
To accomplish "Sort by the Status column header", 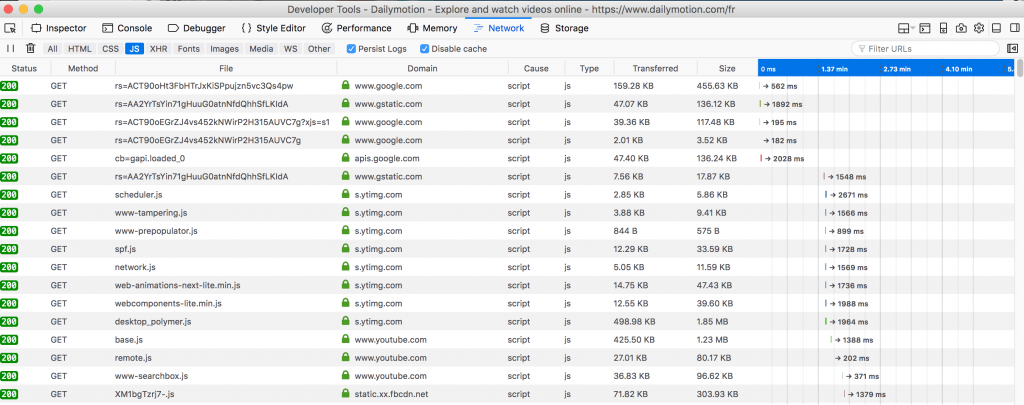I will (24, 68).
